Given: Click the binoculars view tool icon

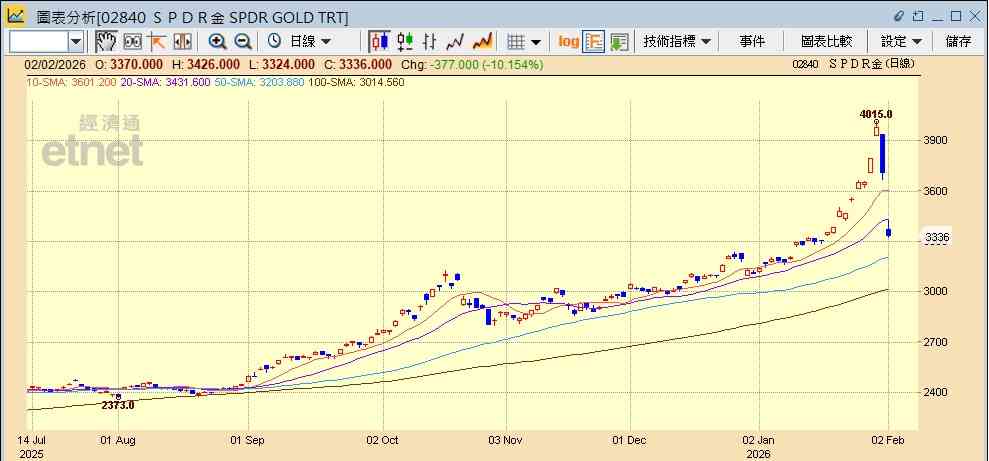Looking at the screenshot, I should pyautogui.click(x=132, y=42).
